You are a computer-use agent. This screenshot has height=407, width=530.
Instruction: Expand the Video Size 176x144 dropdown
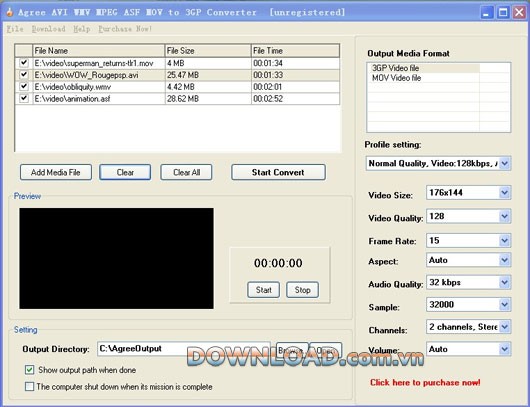(504, 193)
